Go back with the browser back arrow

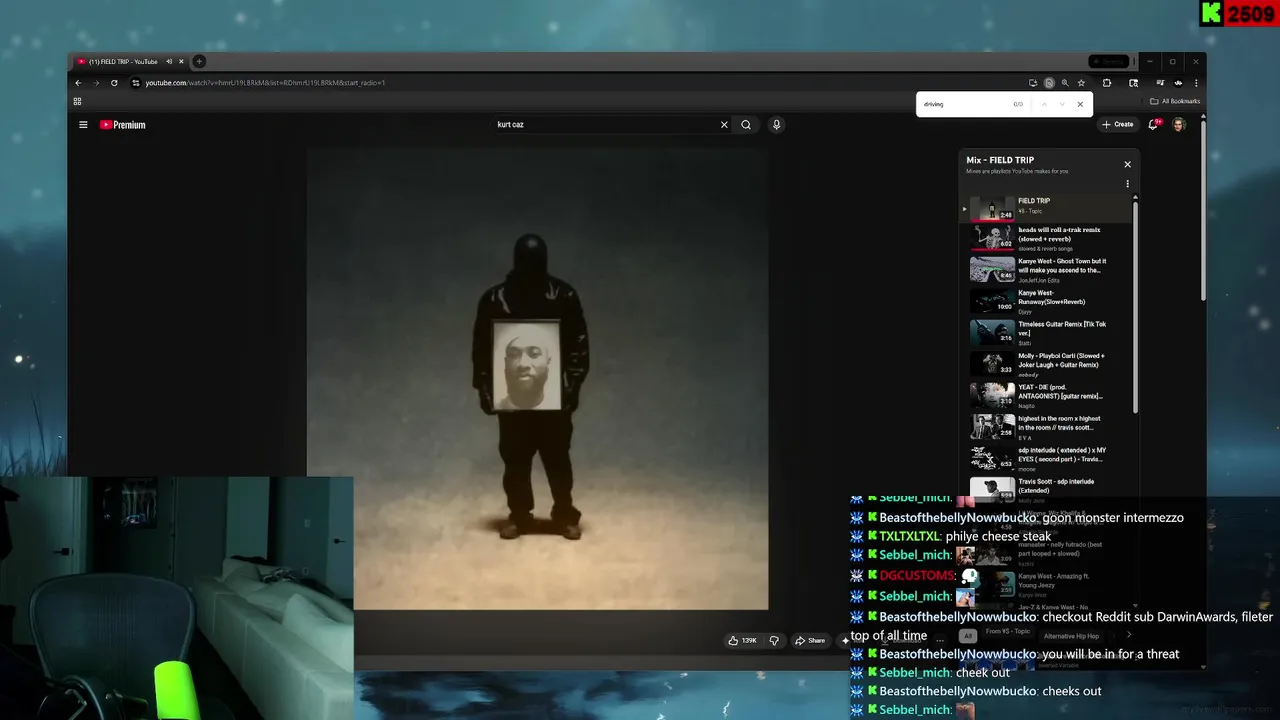coord(78,83)
